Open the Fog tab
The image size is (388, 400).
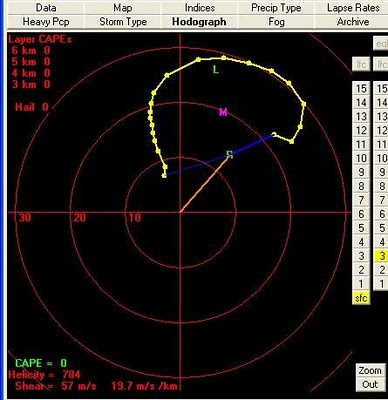point(276,22)
